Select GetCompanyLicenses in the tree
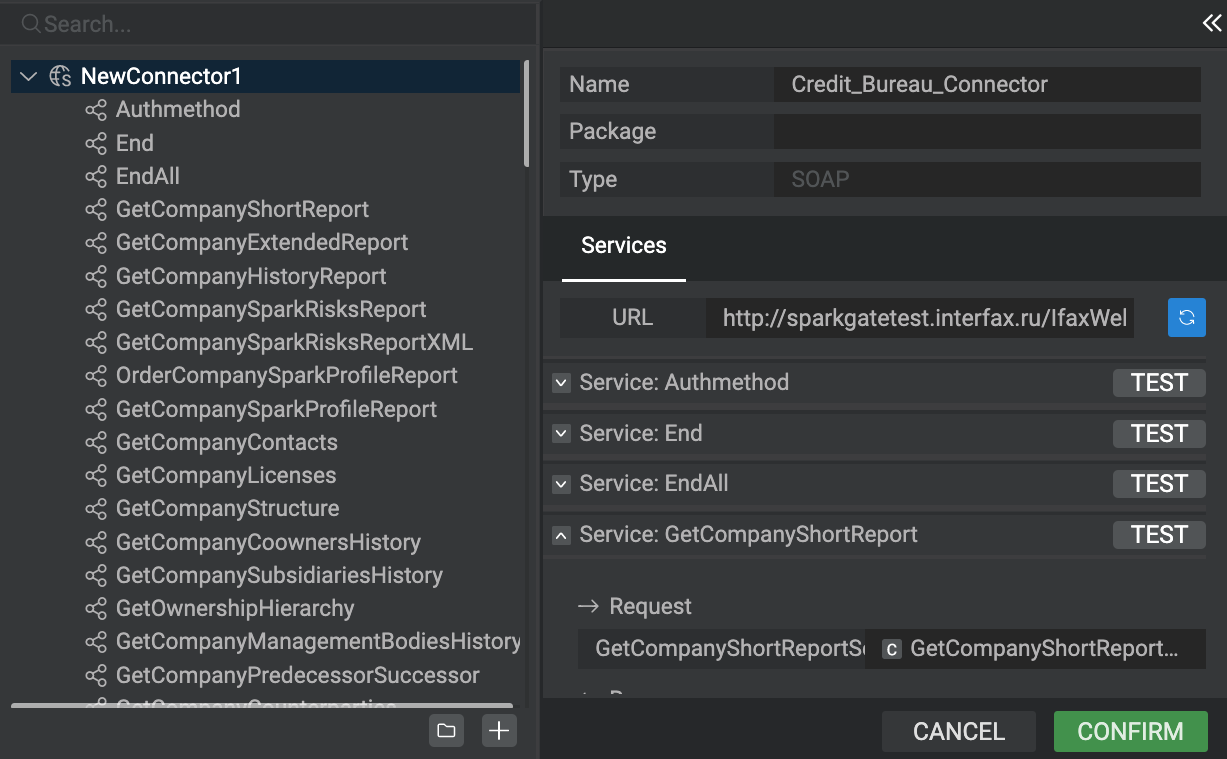The height and width of the screenshot is (759, 1227). pos(226,475)
